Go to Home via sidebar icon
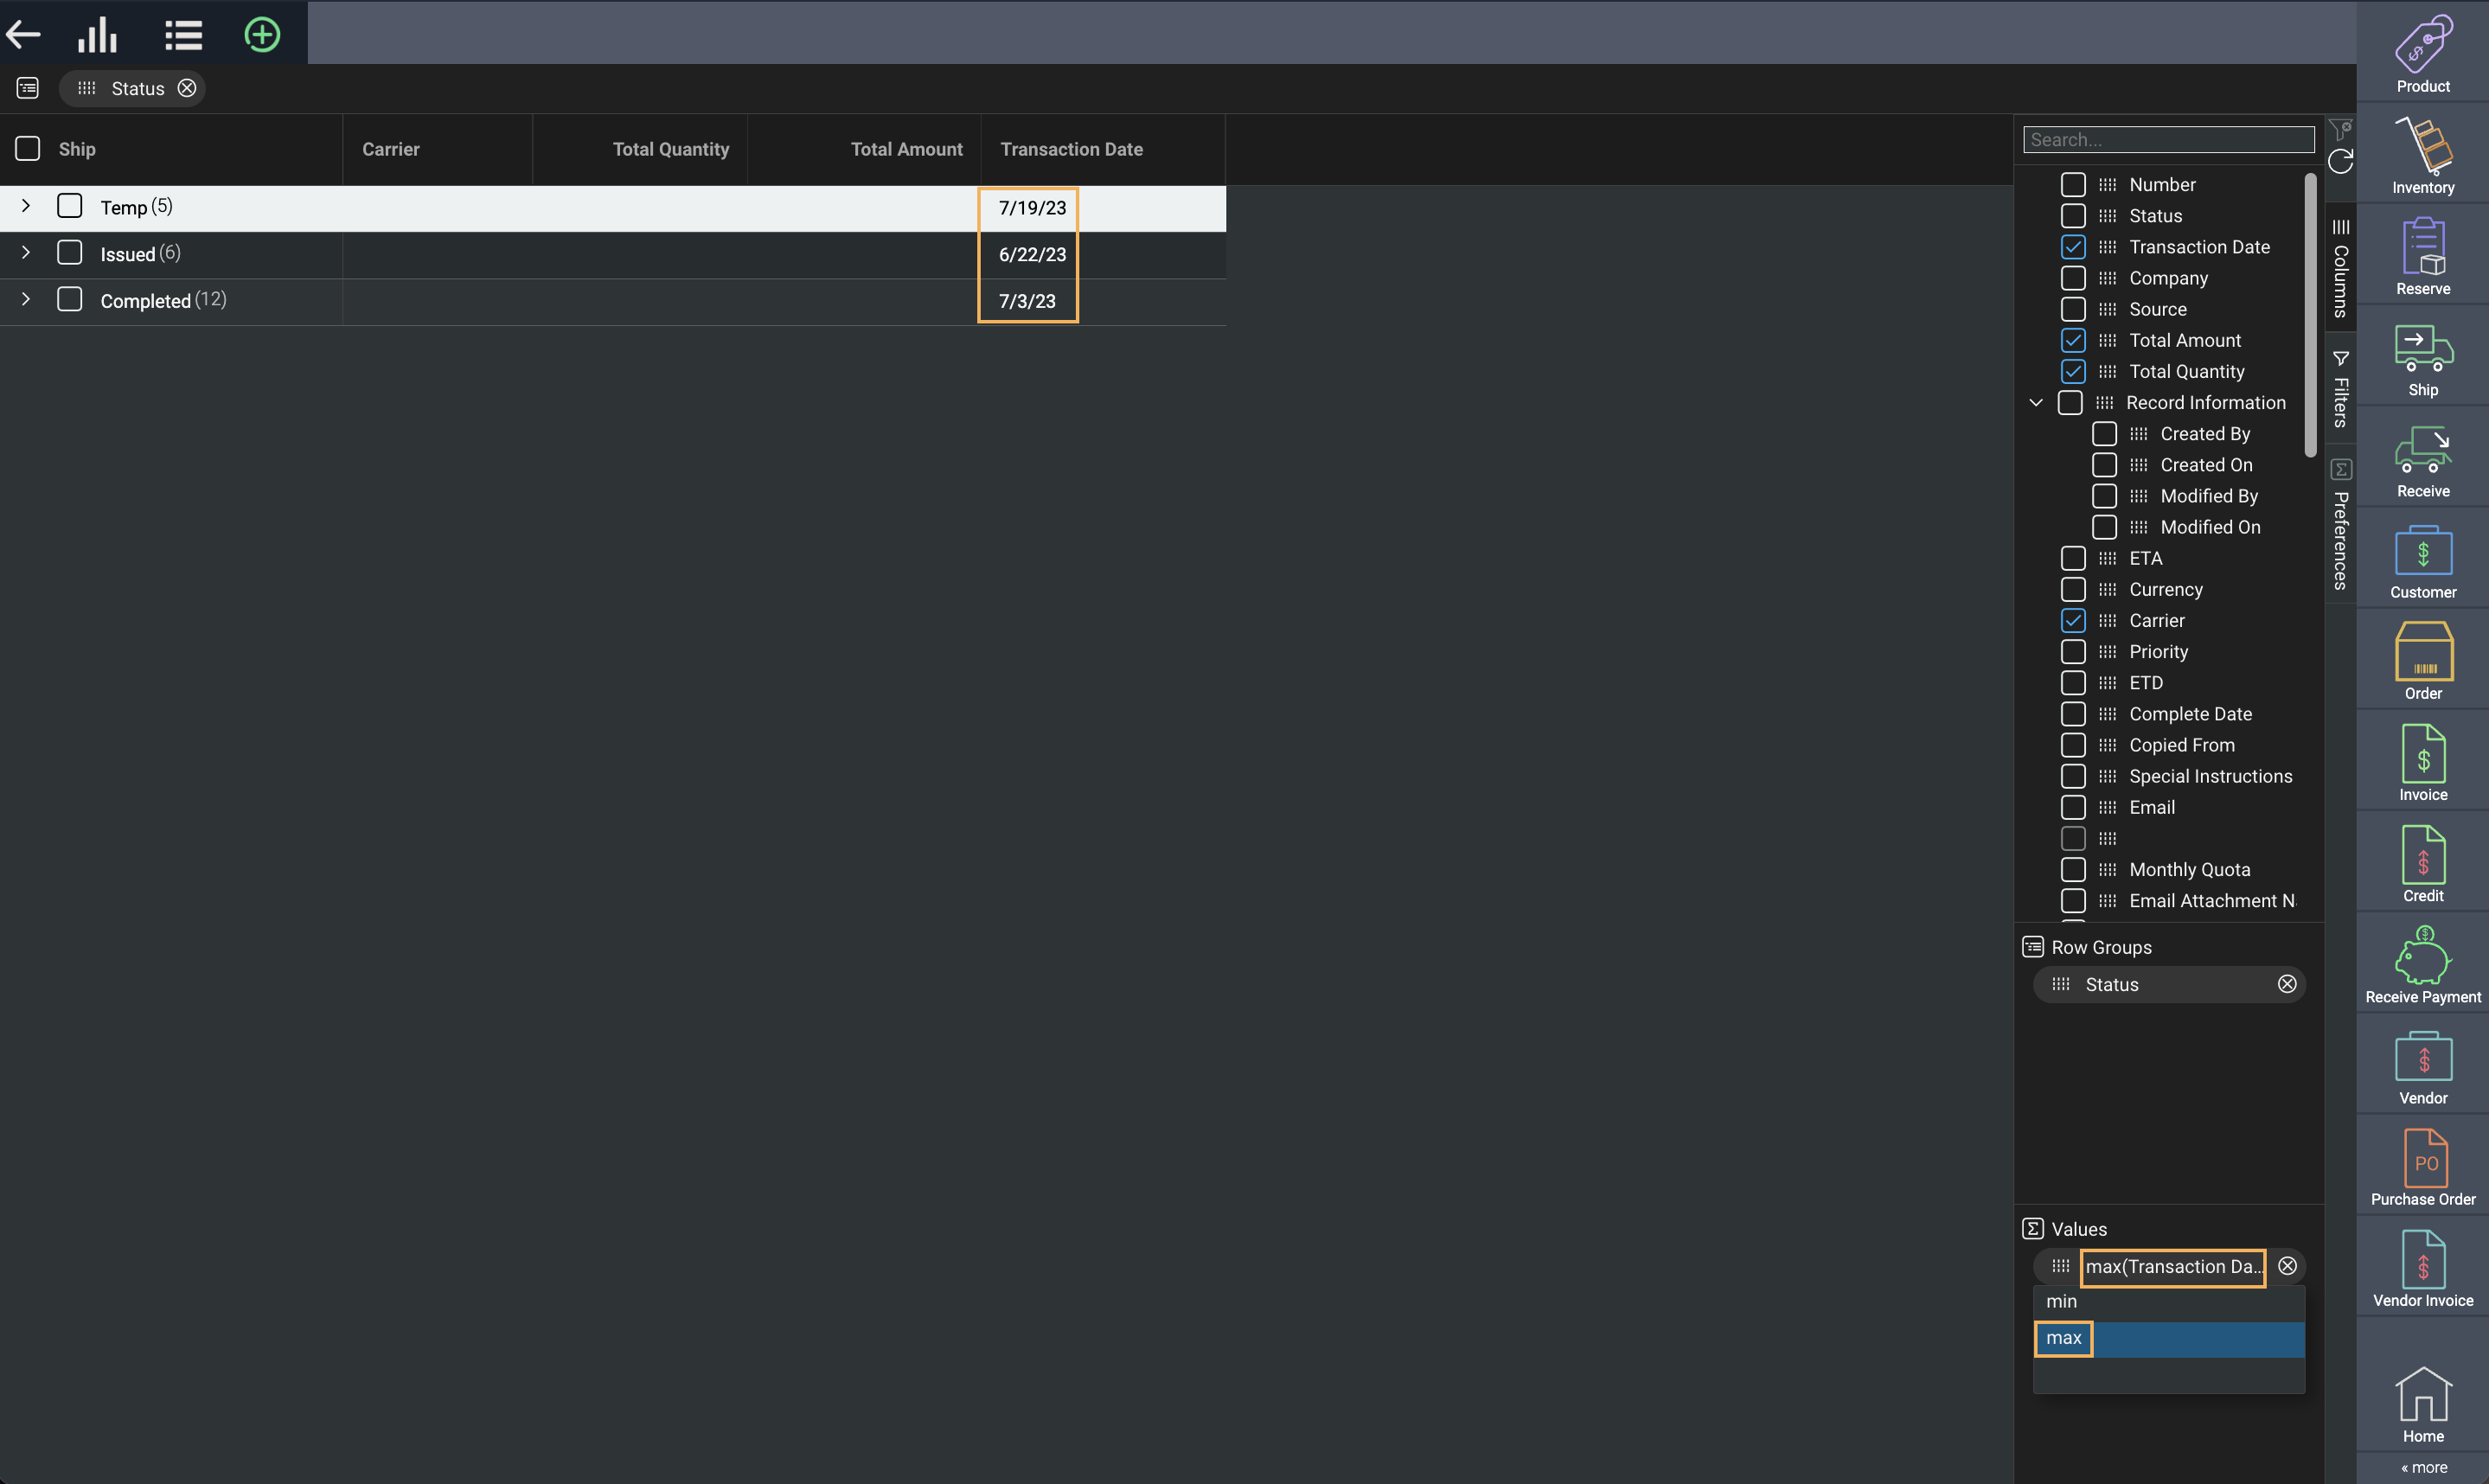This screenshot has height=1484, width=2489. tap(2422, 1403)
